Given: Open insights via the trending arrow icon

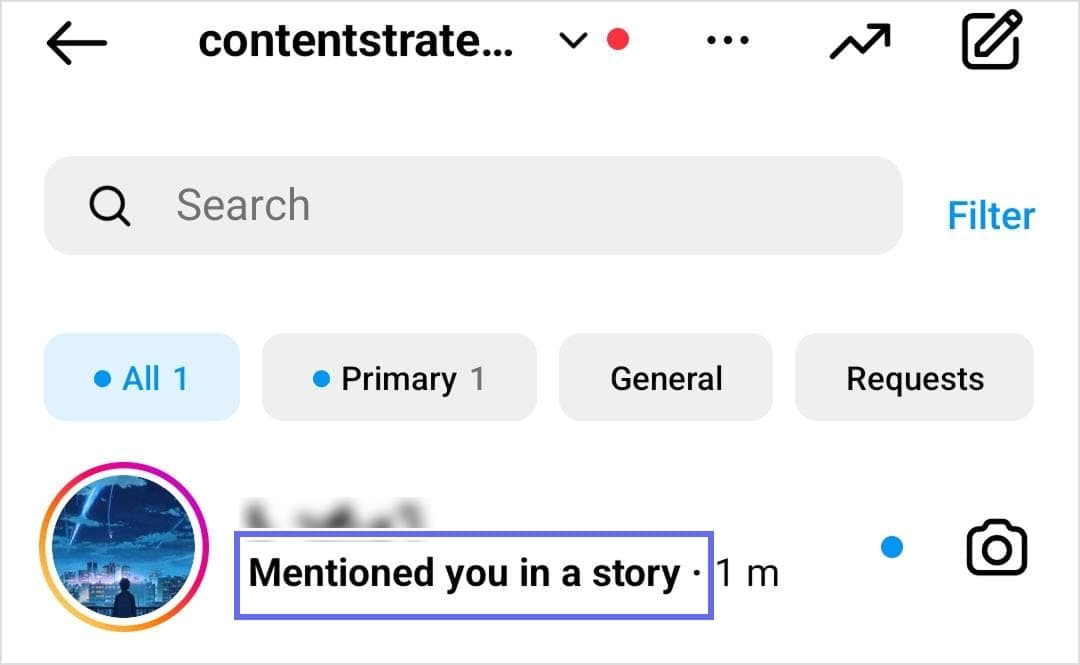Looking at the screenshot, I should (x=860, y=41).
